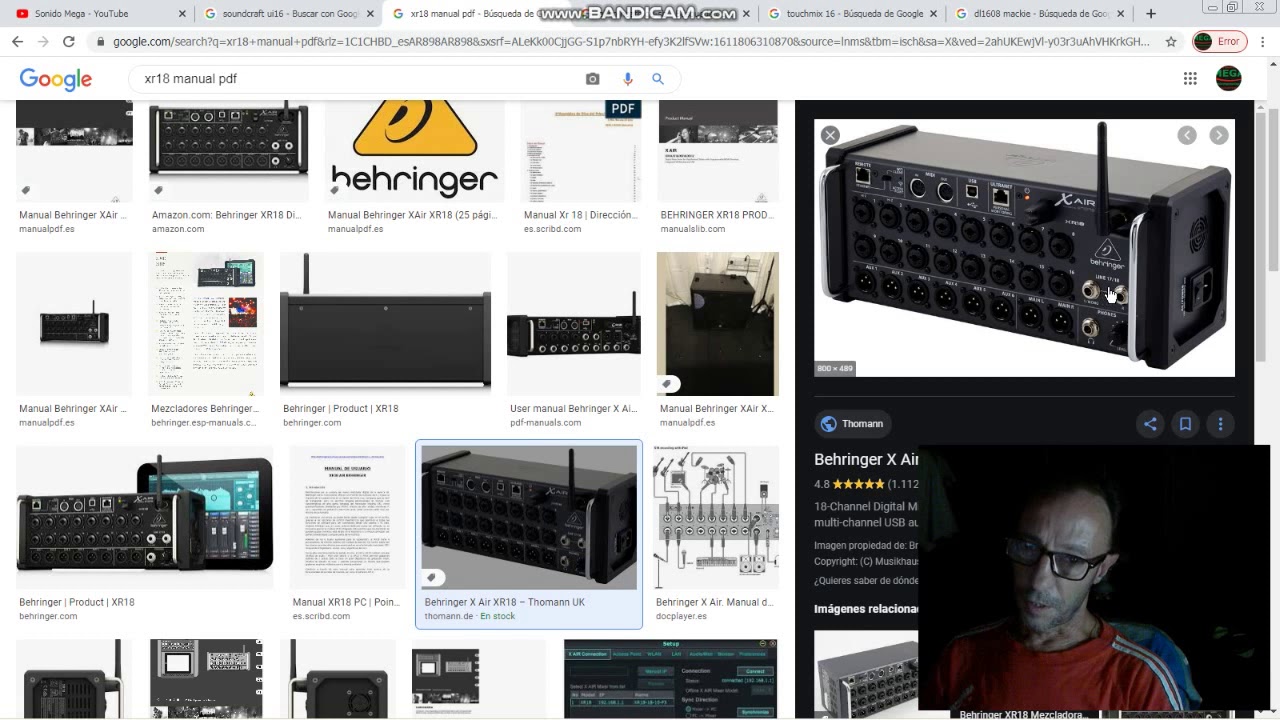Open docplayer.es wiring diagram thumbnail

[716, 518]
